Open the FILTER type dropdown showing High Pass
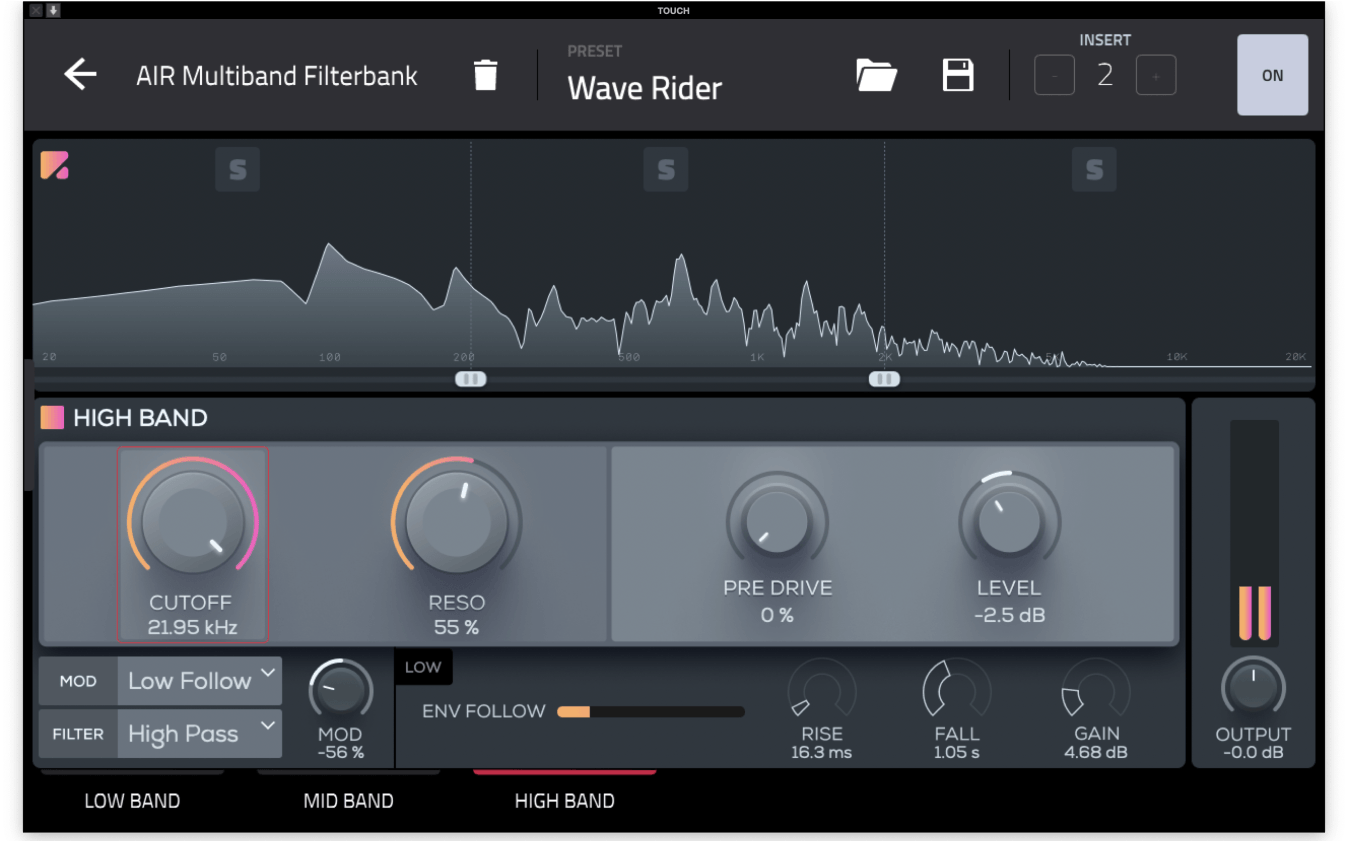The image size is (1348, 841). click(199, 734)
